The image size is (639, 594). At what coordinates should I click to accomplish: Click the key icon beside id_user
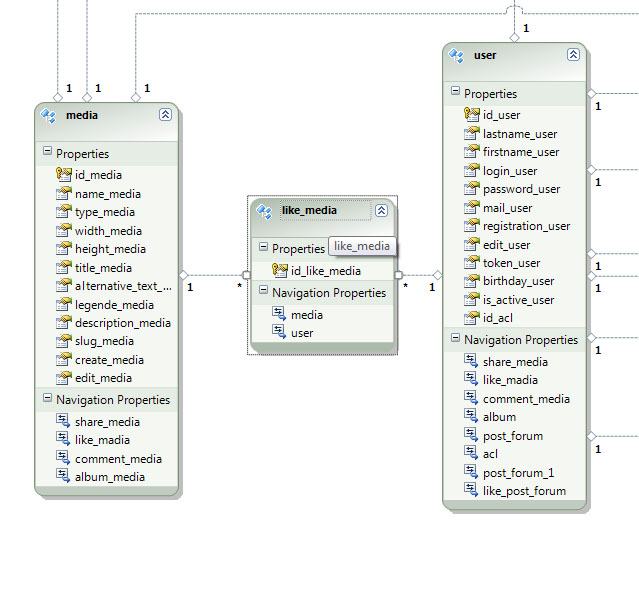(473, 115)
